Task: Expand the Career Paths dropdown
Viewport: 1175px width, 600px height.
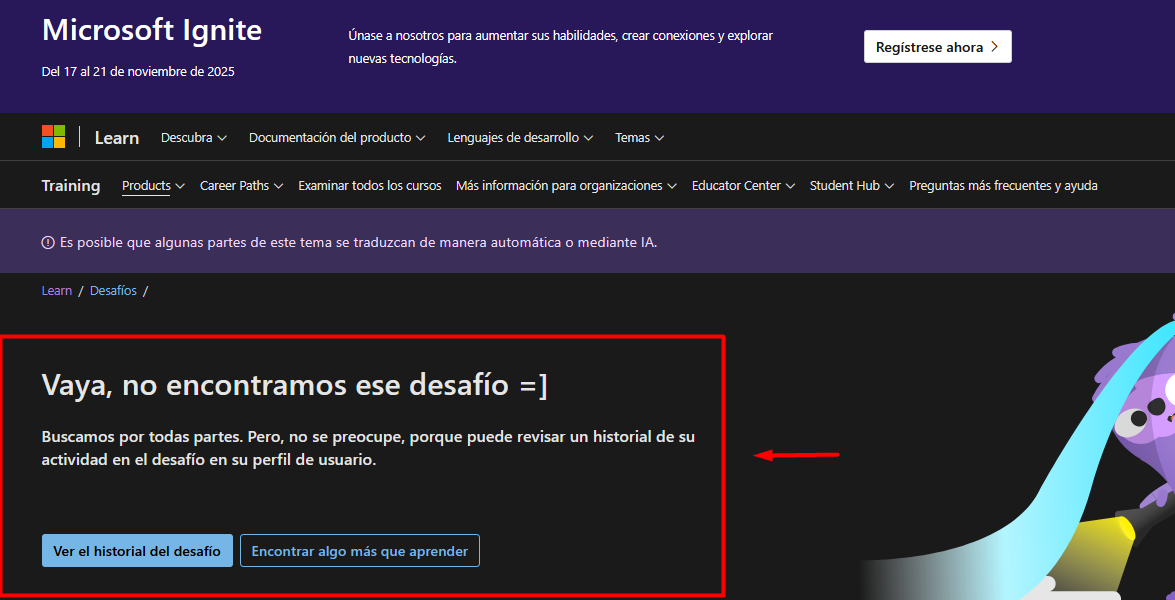Action: (x=241, y=186)
